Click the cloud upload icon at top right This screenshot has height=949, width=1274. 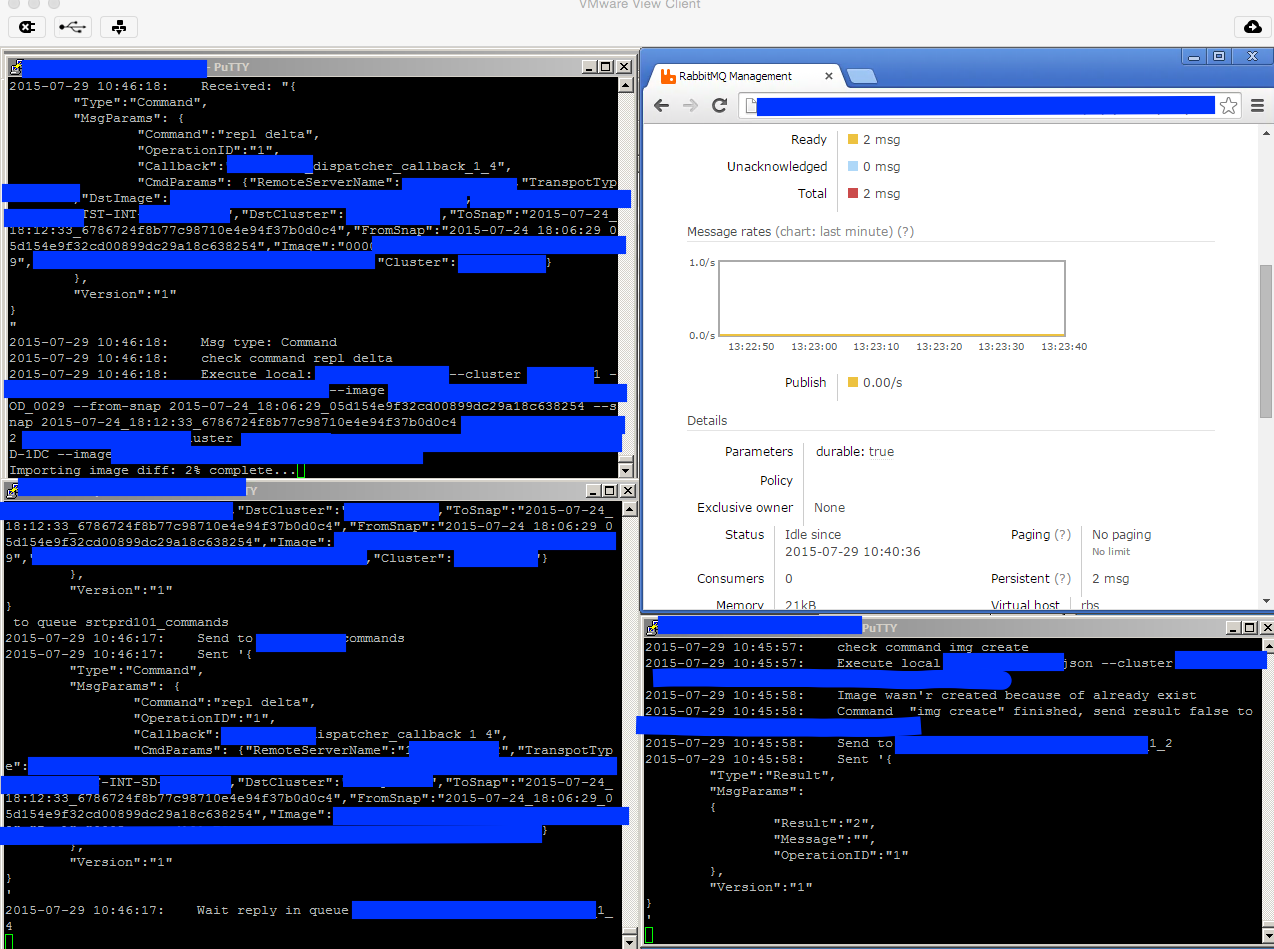[x=1252, y=27]
